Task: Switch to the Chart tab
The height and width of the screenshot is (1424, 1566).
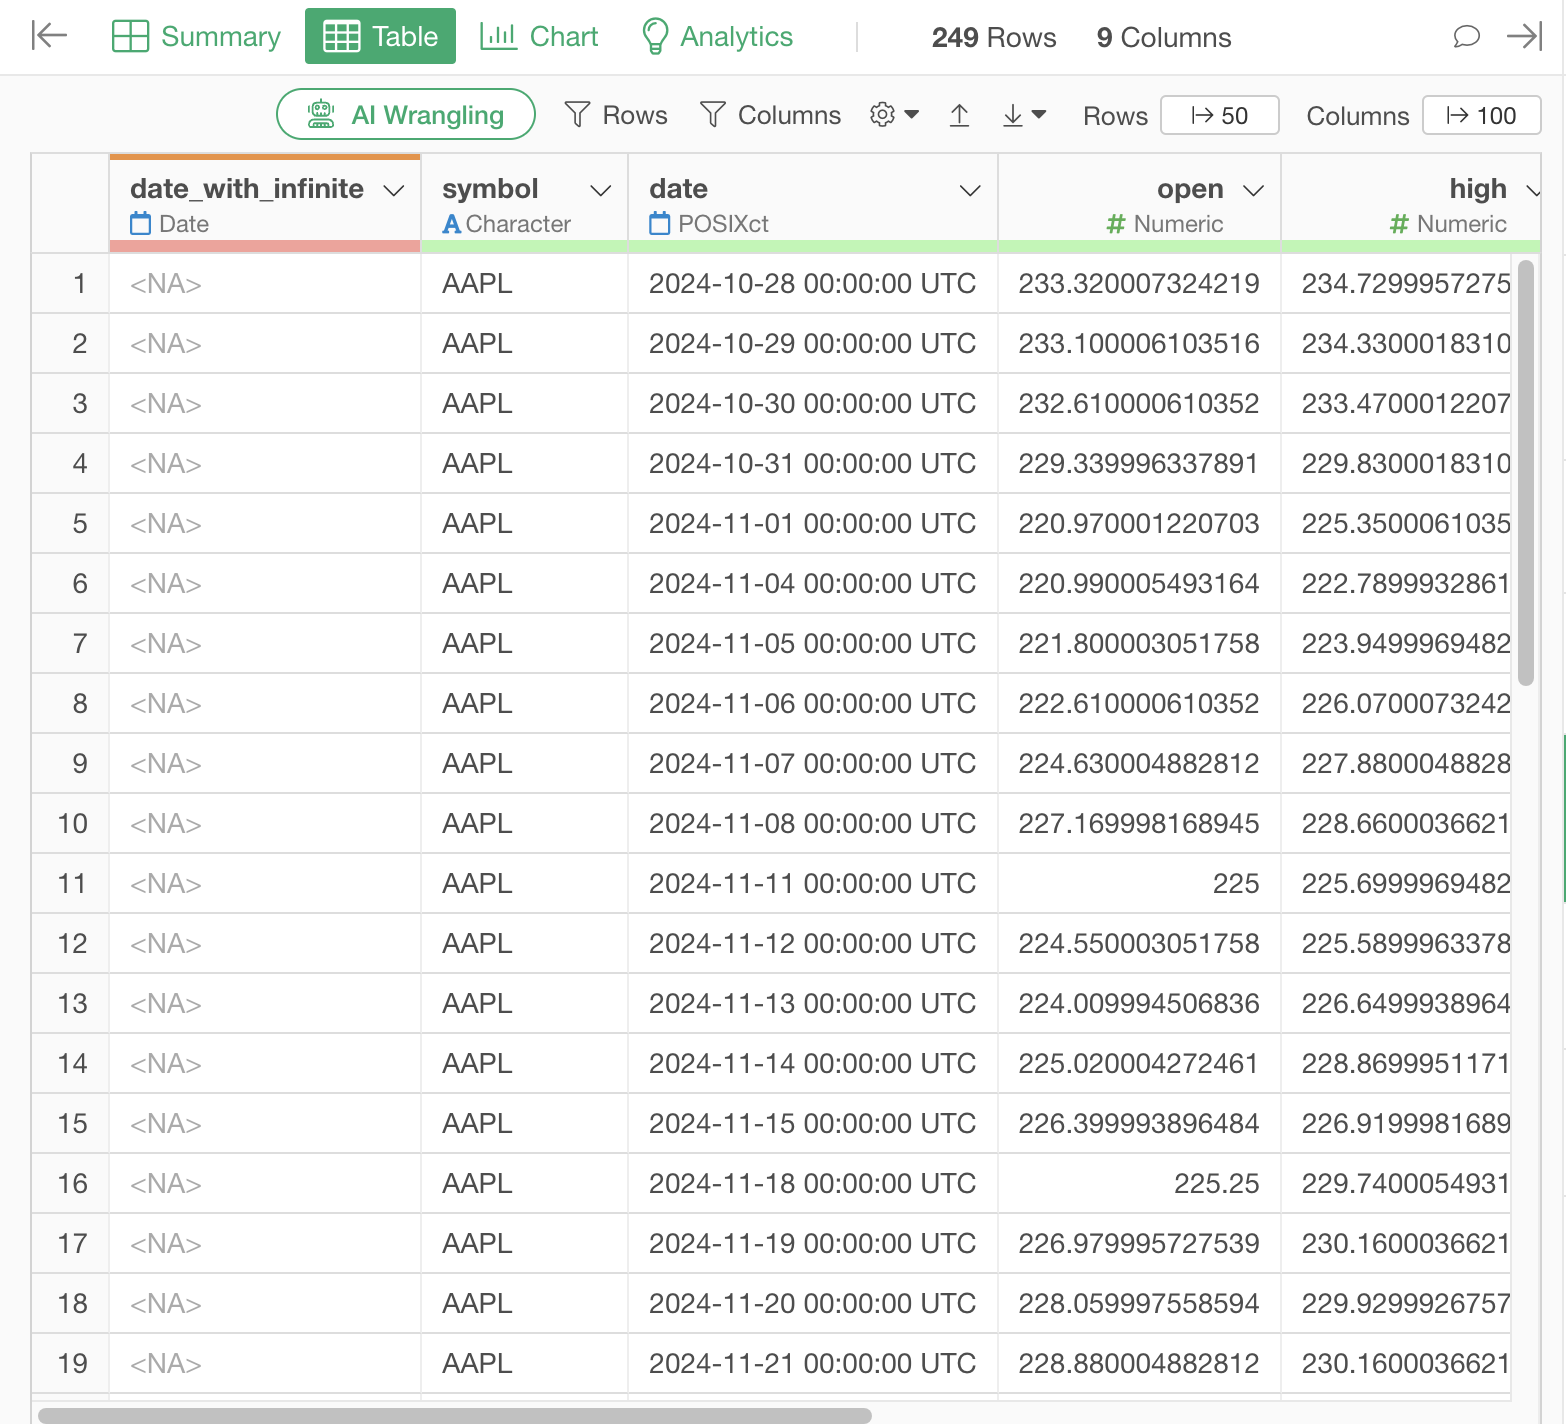Action: (x=539, y=37)
